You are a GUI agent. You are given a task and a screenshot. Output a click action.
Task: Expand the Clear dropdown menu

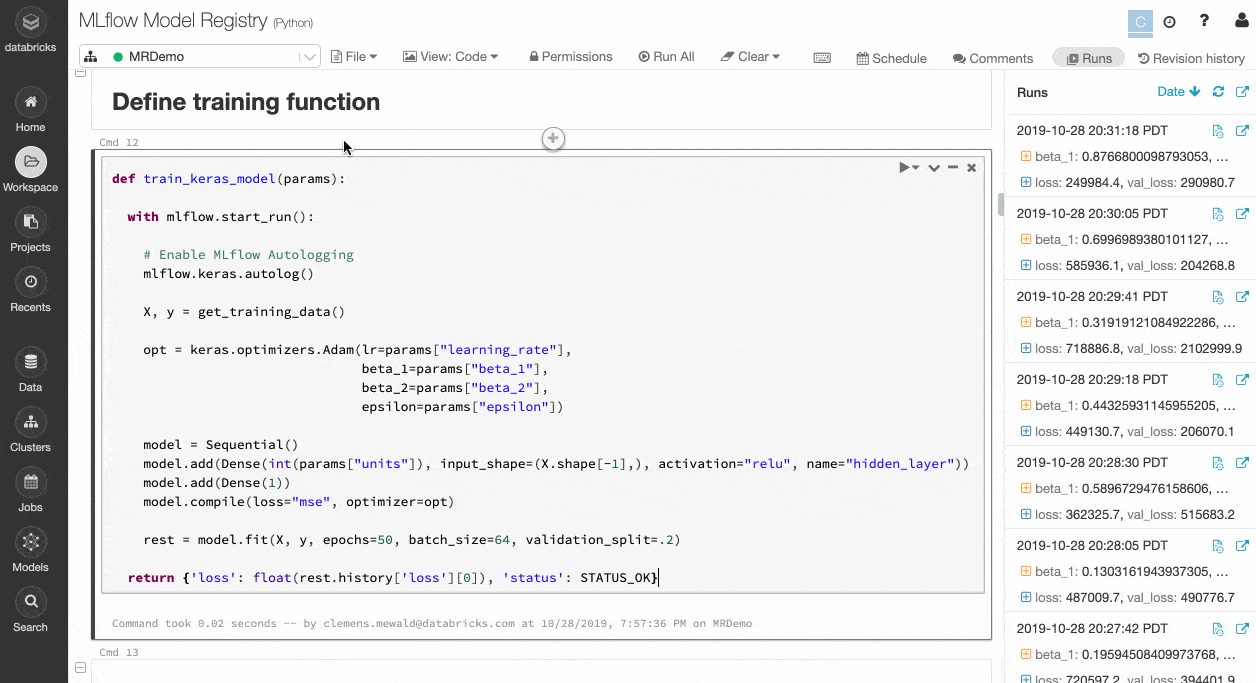coord(750,57)
